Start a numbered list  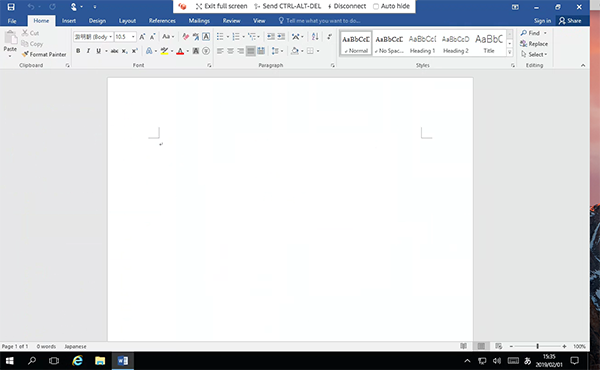pos(236,37)
